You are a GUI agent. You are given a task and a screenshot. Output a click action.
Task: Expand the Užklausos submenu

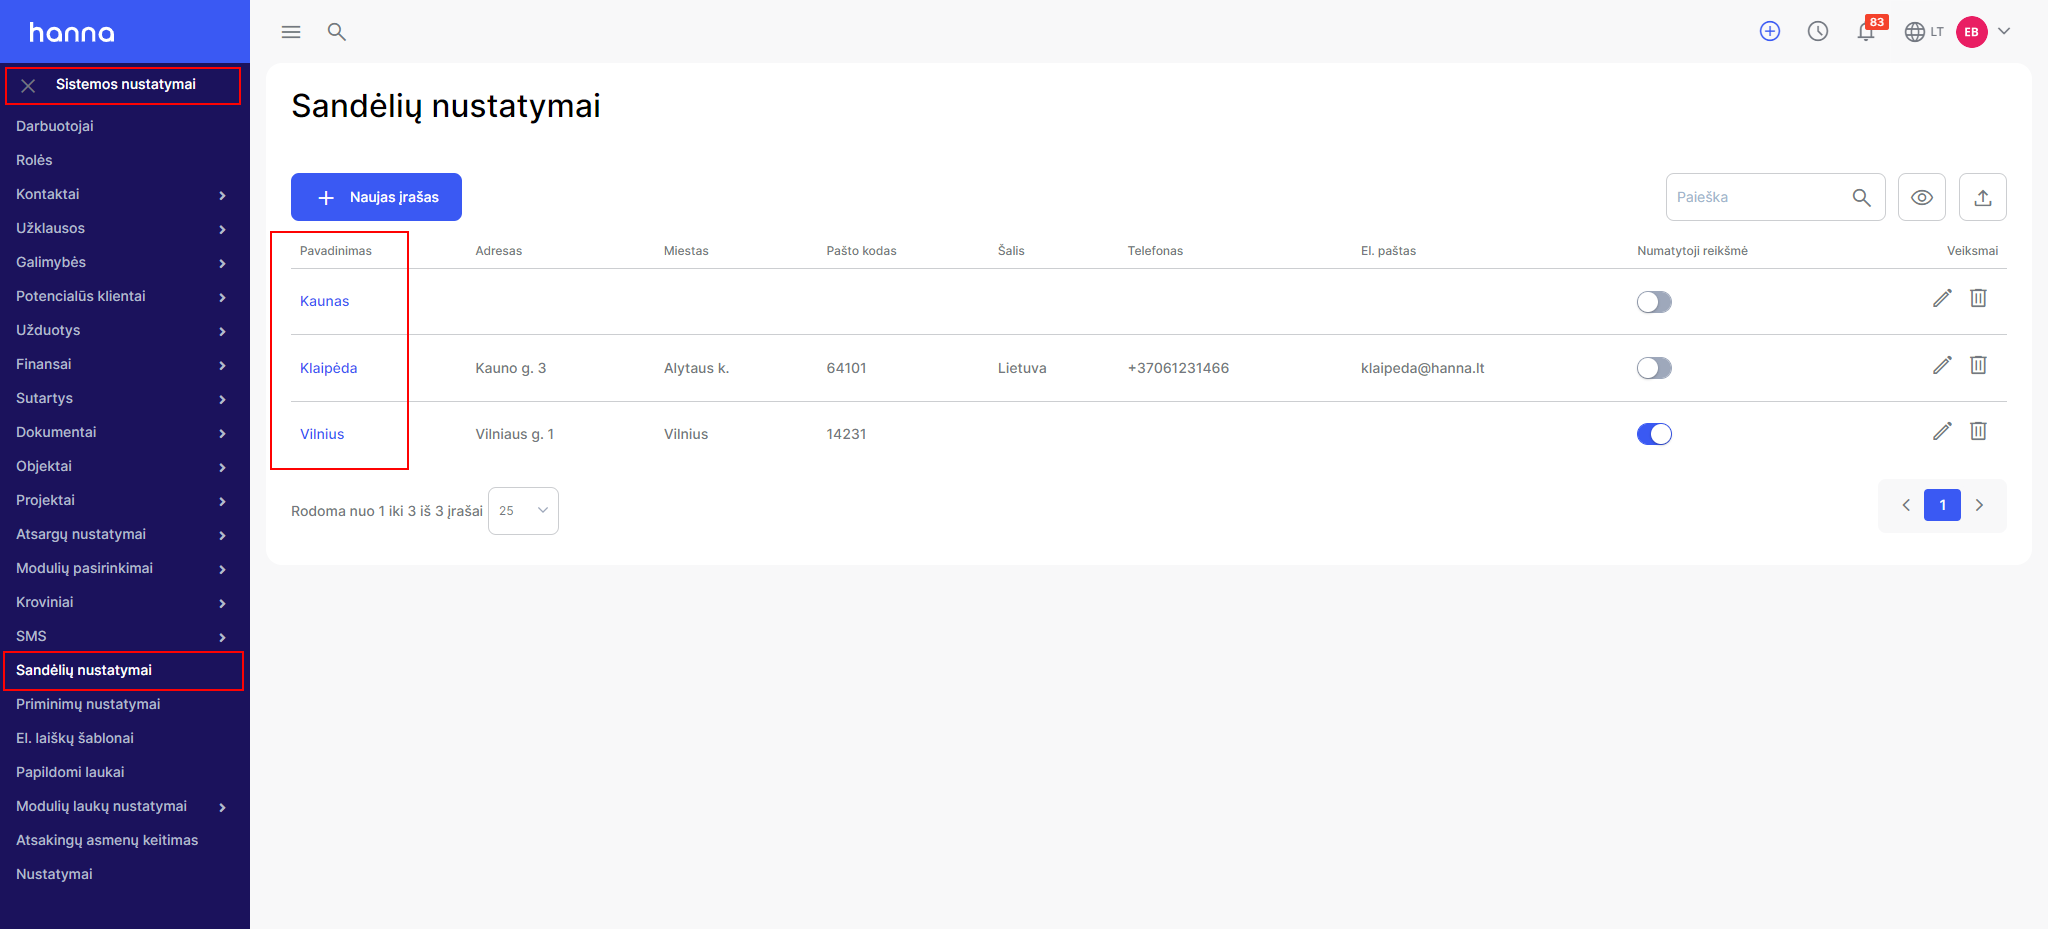222,229
